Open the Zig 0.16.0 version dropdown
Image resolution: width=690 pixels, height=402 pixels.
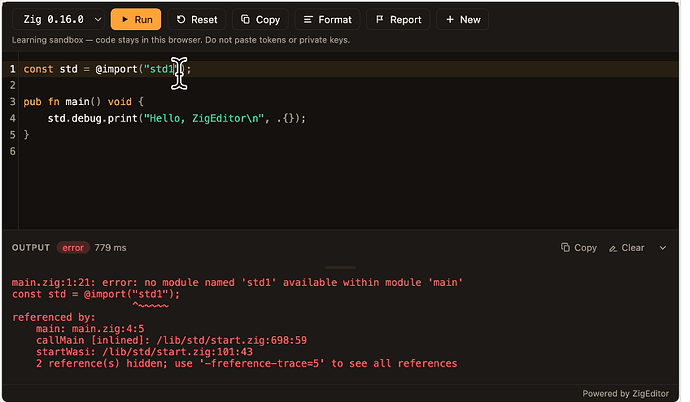tap(59, 19)
